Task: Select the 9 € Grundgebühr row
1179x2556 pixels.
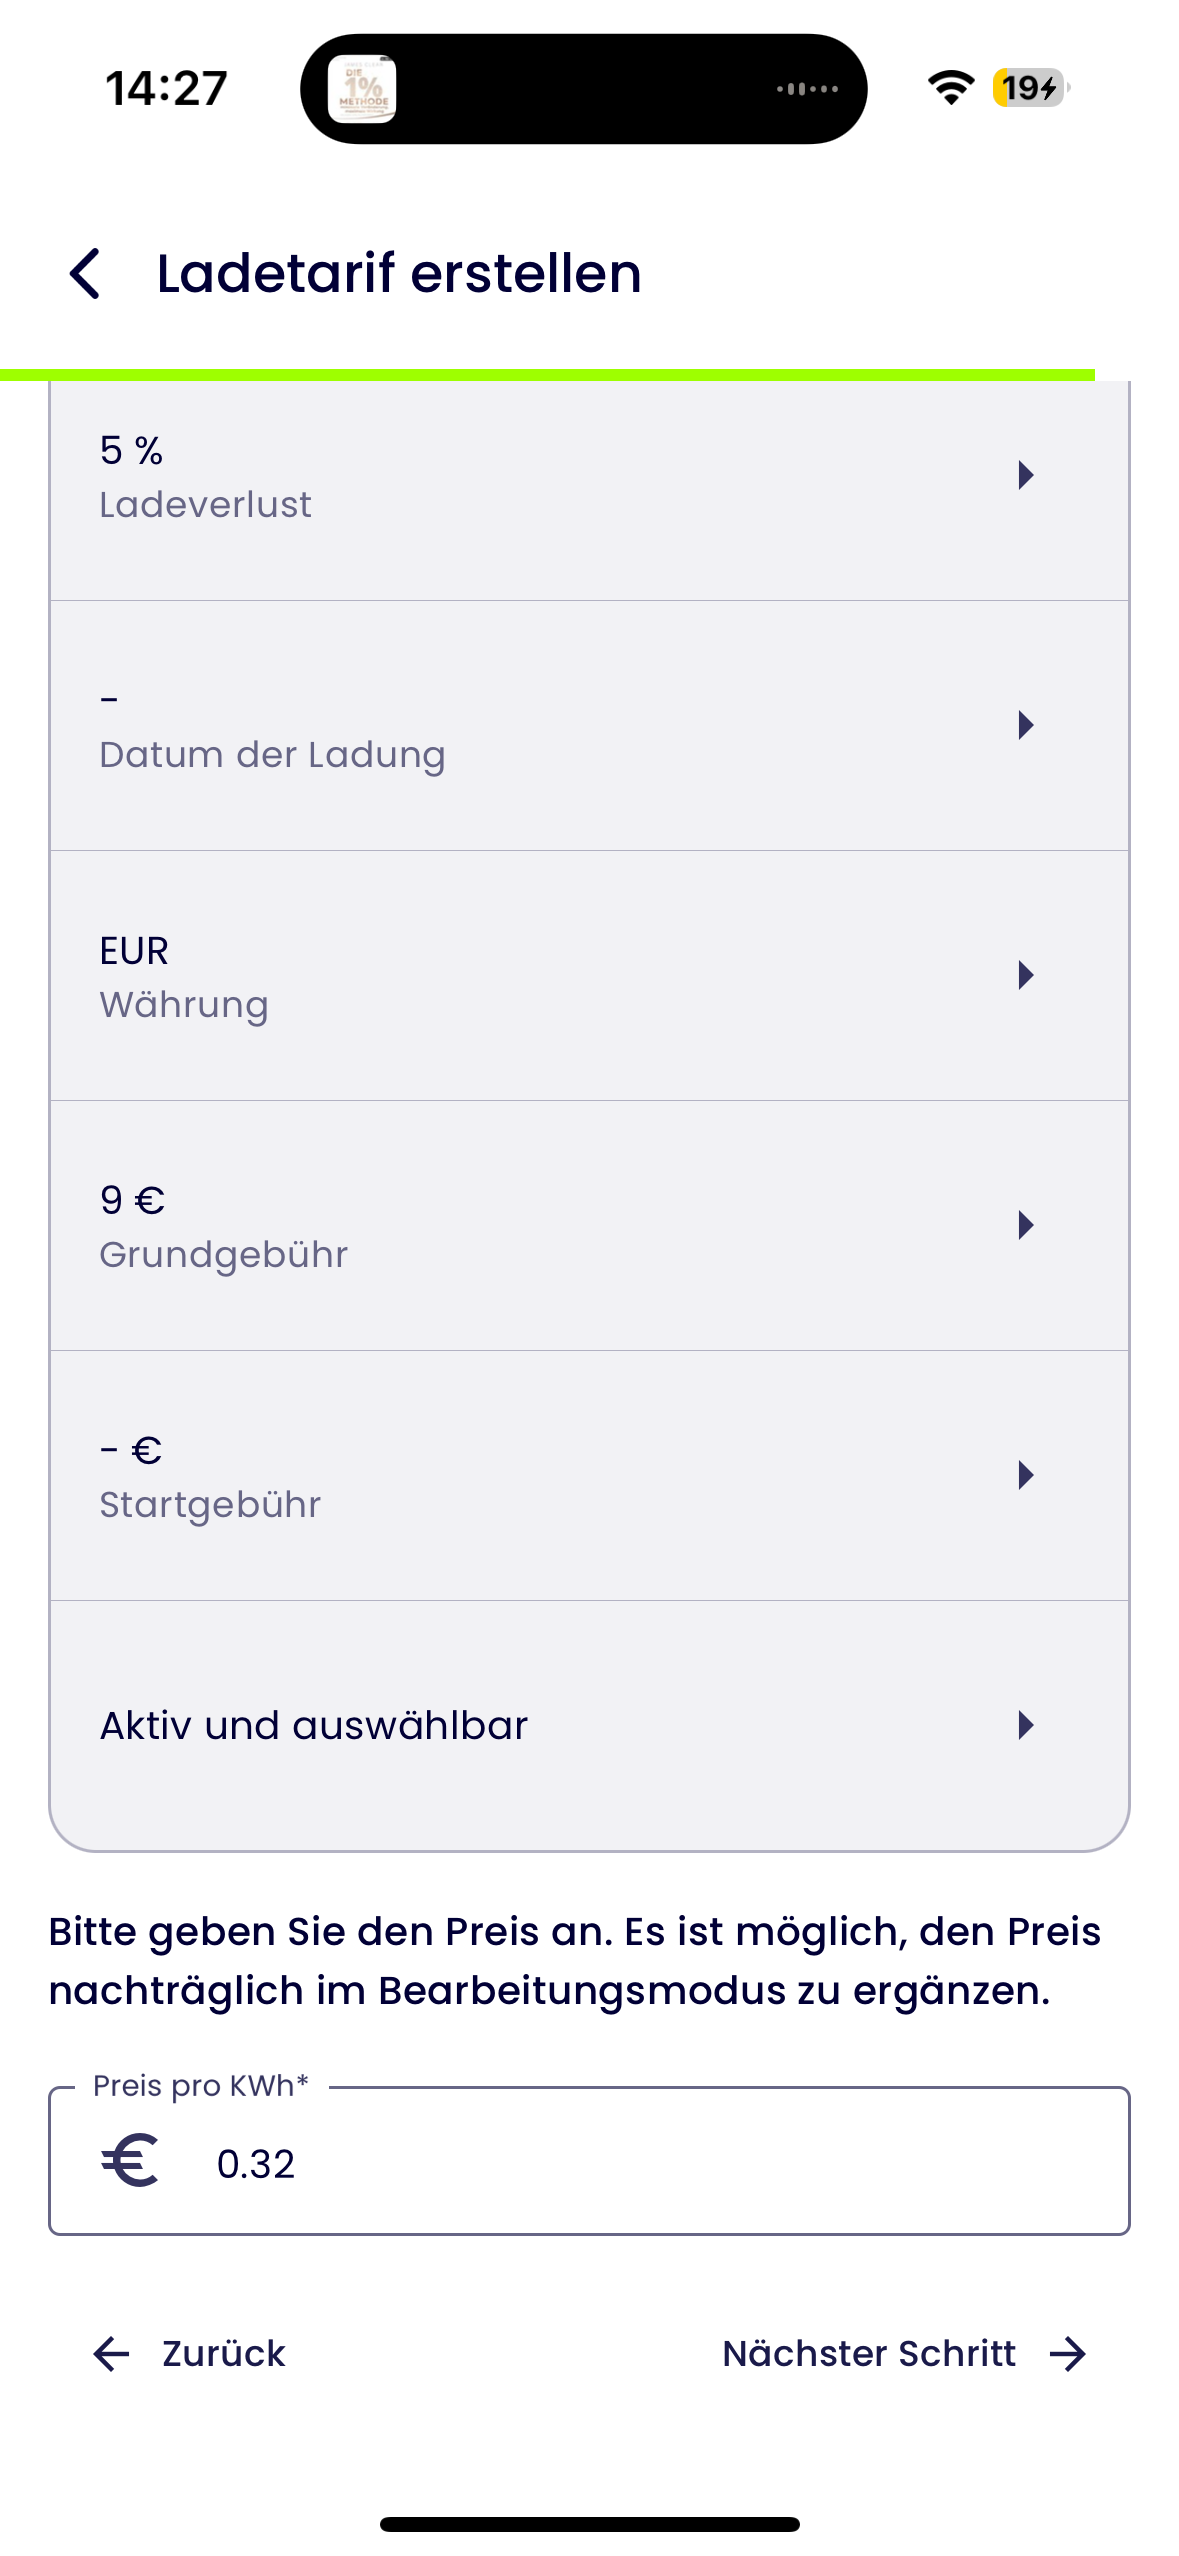Action: (589, 1226)
